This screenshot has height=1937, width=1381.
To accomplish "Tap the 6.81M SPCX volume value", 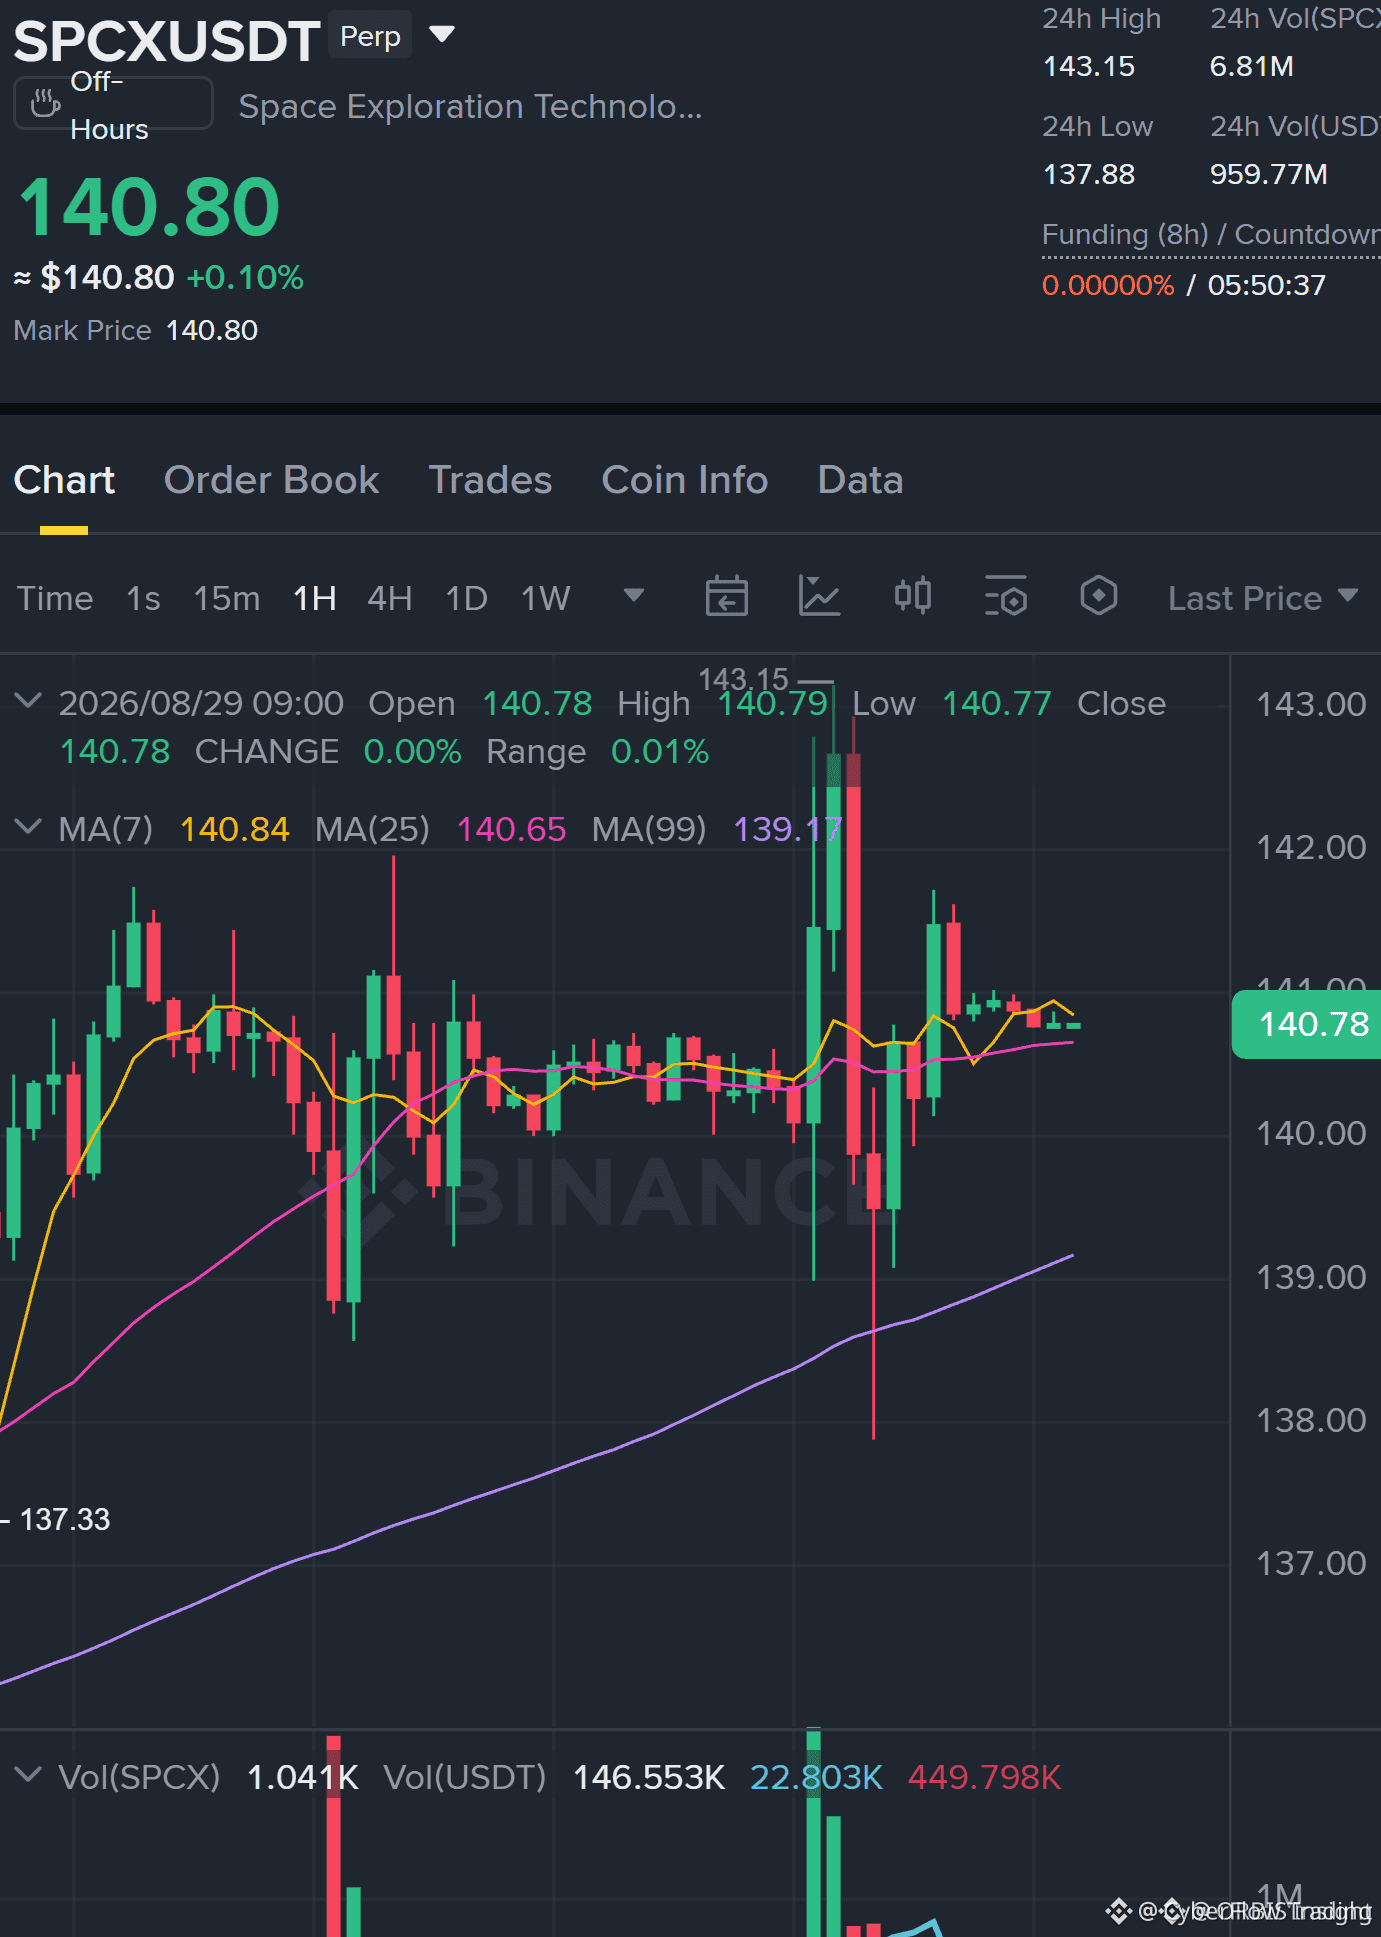I will click(x=1252, y=66).
